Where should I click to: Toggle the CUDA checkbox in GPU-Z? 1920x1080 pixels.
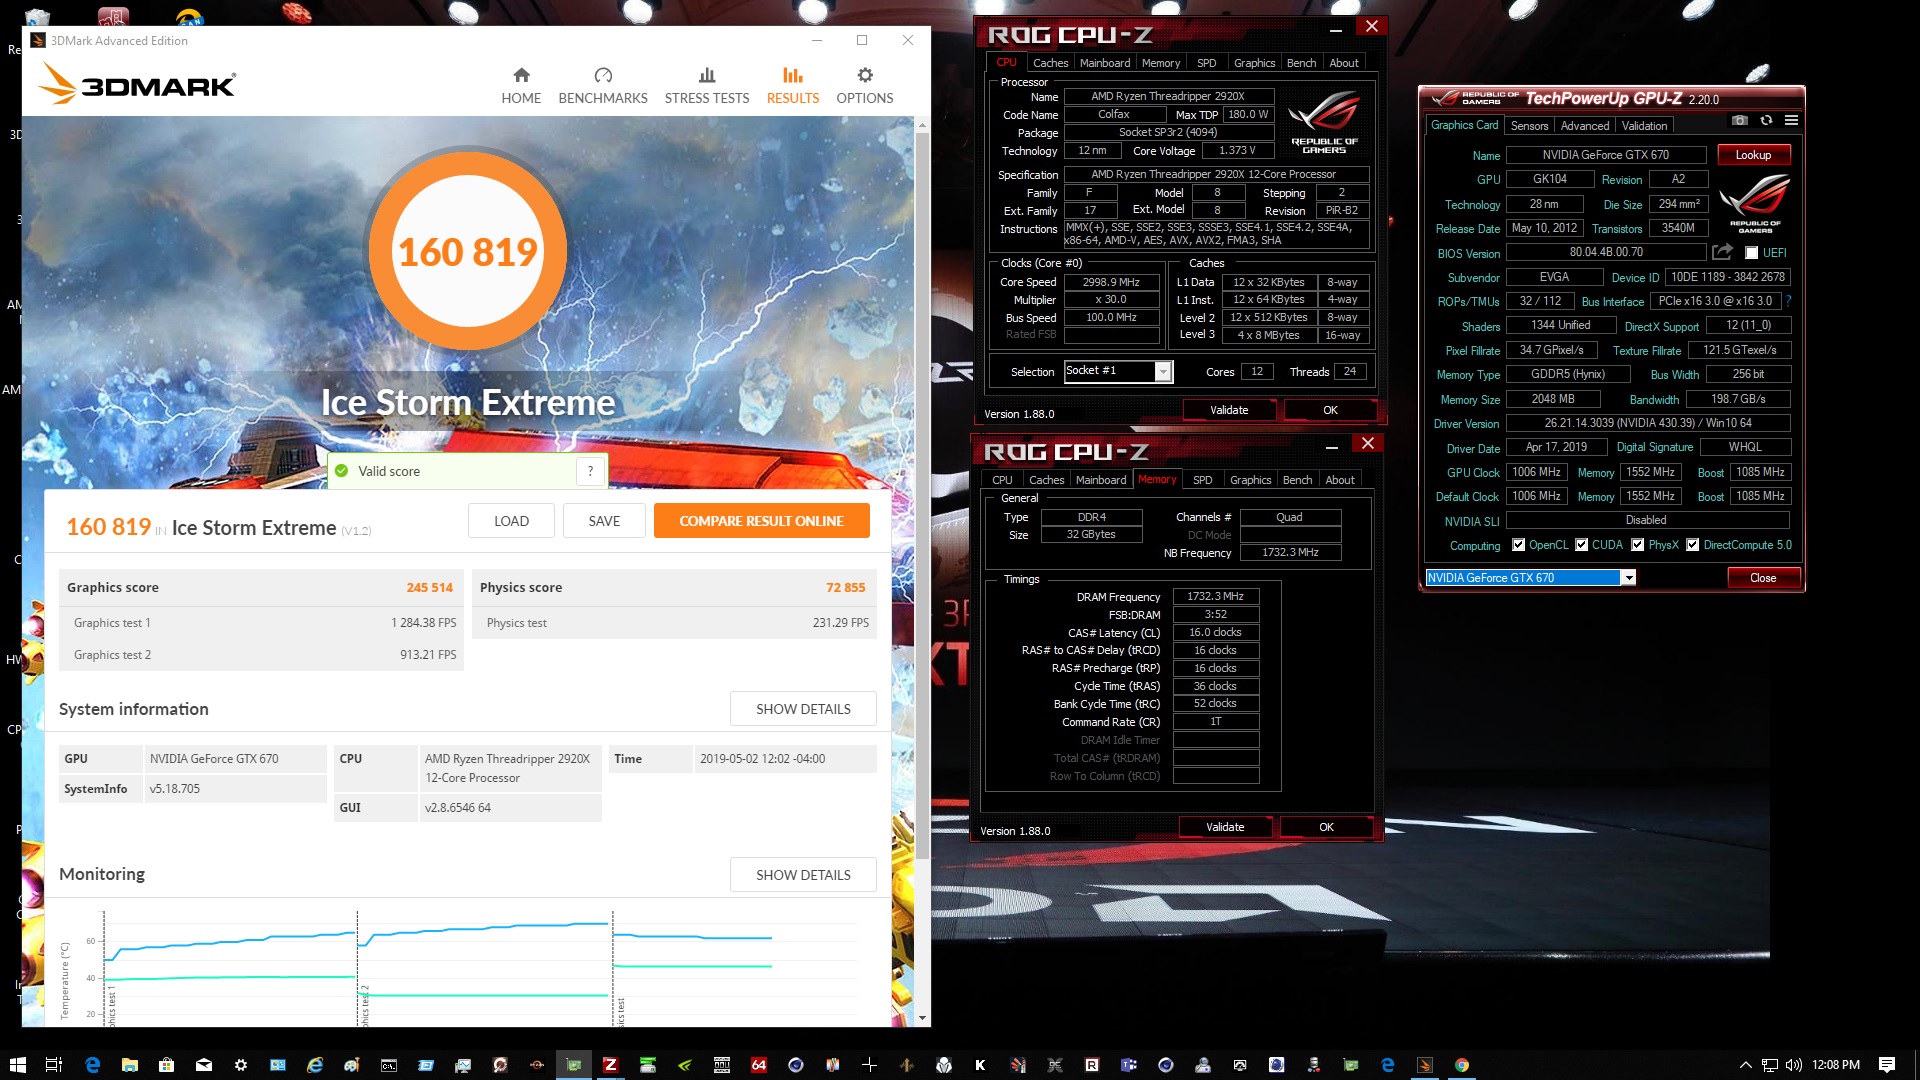click(x=1581, y=545)
